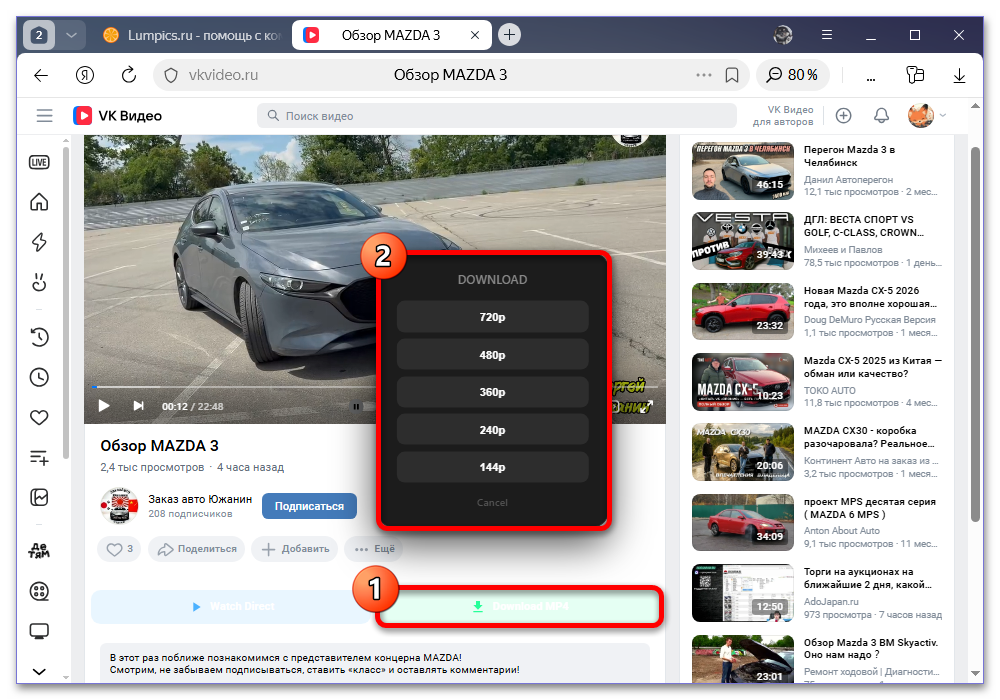Click the Подписаться button
This screenshot has width=1000, height=700.
(309, 506)
